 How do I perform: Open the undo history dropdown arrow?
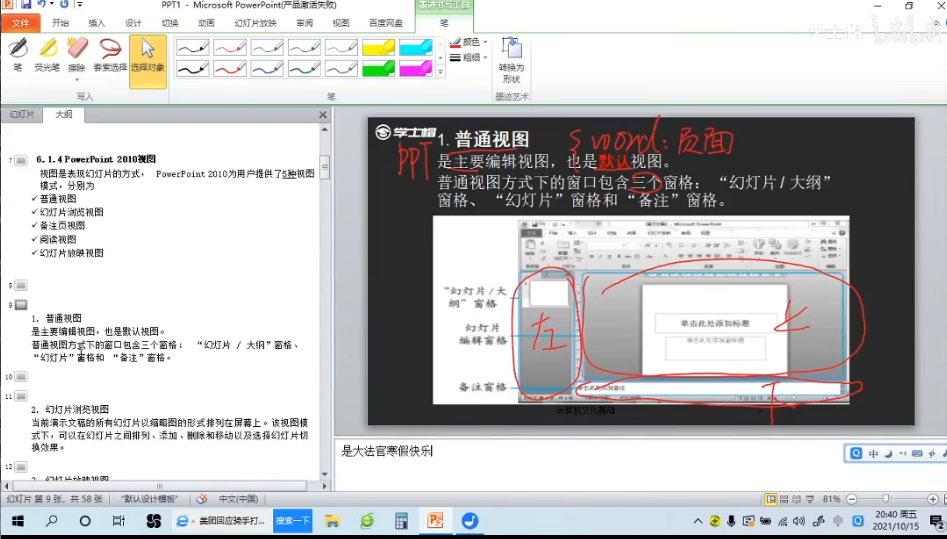click(x=51, y=4)
